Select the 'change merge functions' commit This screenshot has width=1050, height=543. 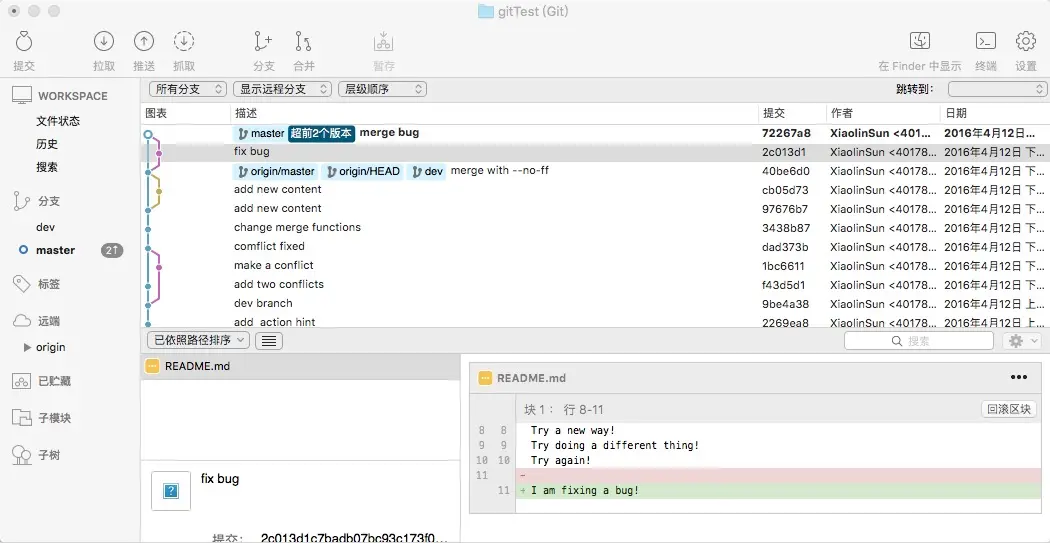[595, 228]
